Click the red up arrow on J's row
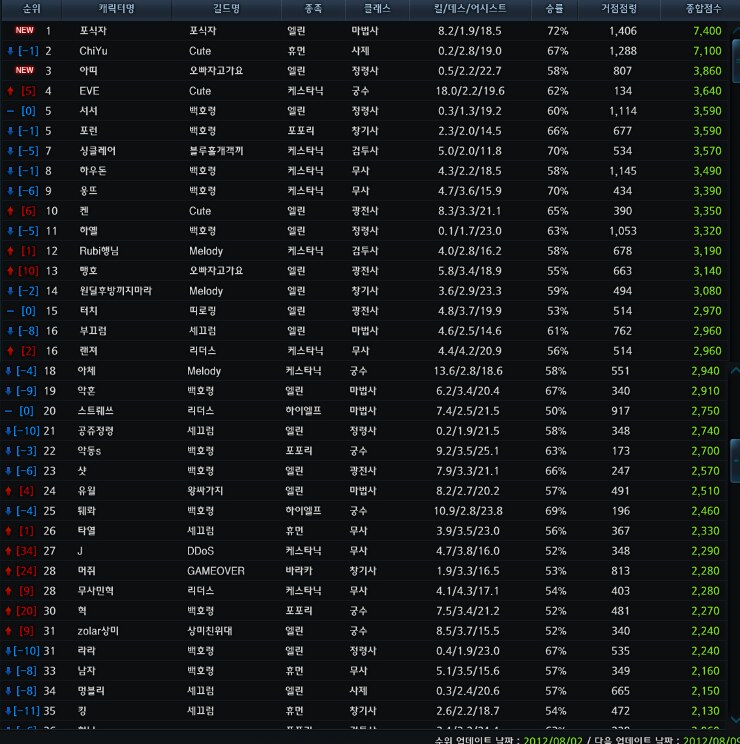Image resolution: width=740 pixels, height=744 pixels. click(11, 551)
